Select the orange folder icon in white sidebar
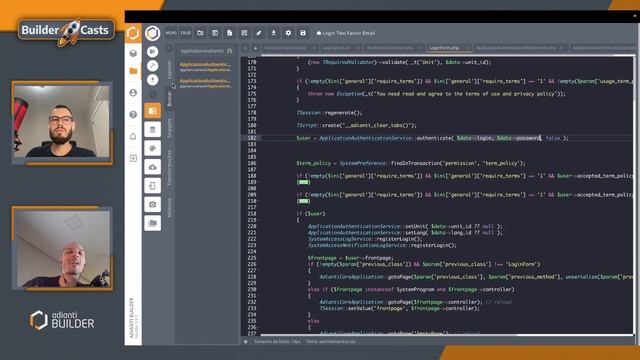Viewport: 640px width, 360px height. click(133, 71)
